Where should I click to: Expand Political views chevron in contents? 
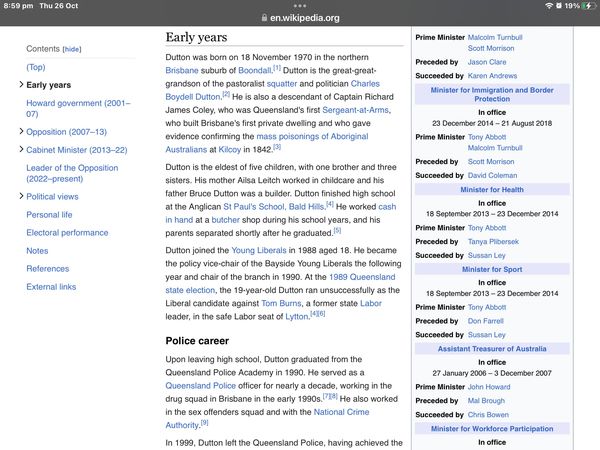point(20,197)
